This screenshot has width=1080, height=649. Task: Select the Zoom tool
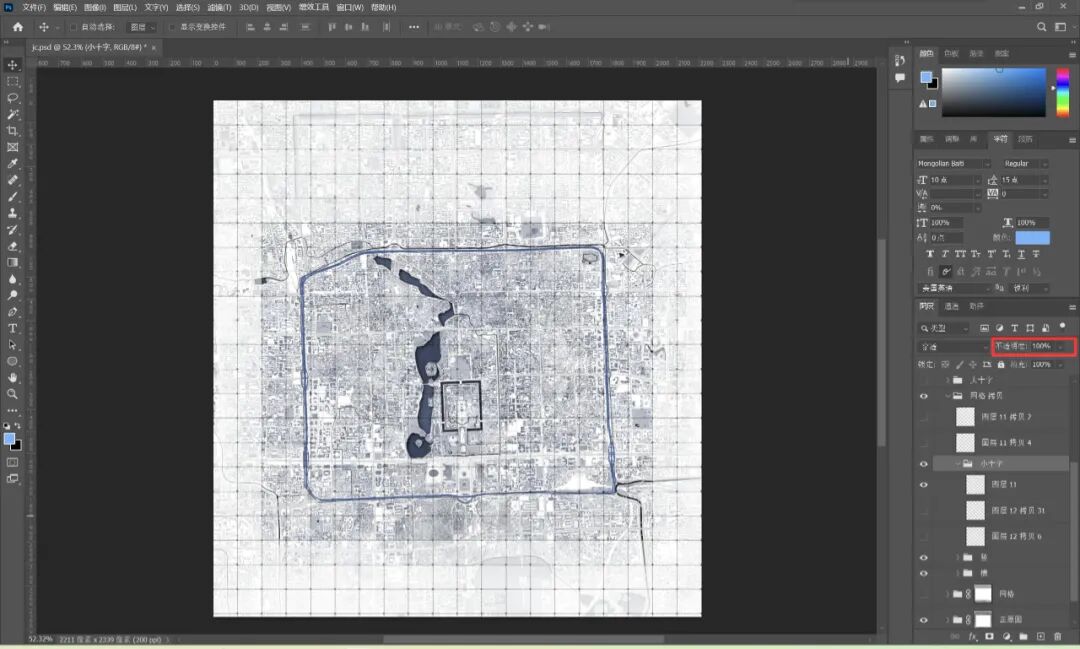12,394
